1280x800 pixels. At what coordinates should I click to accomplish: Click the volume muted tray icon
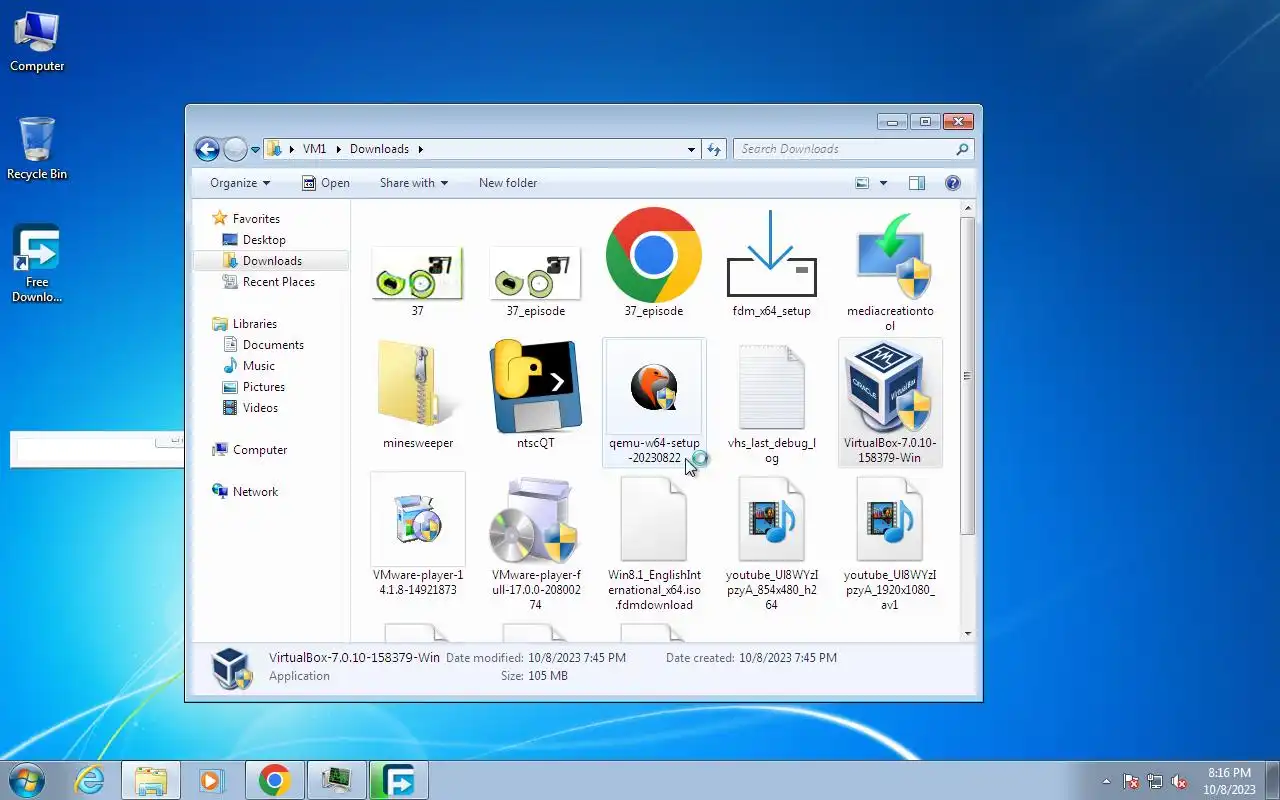click(1179, 781)
